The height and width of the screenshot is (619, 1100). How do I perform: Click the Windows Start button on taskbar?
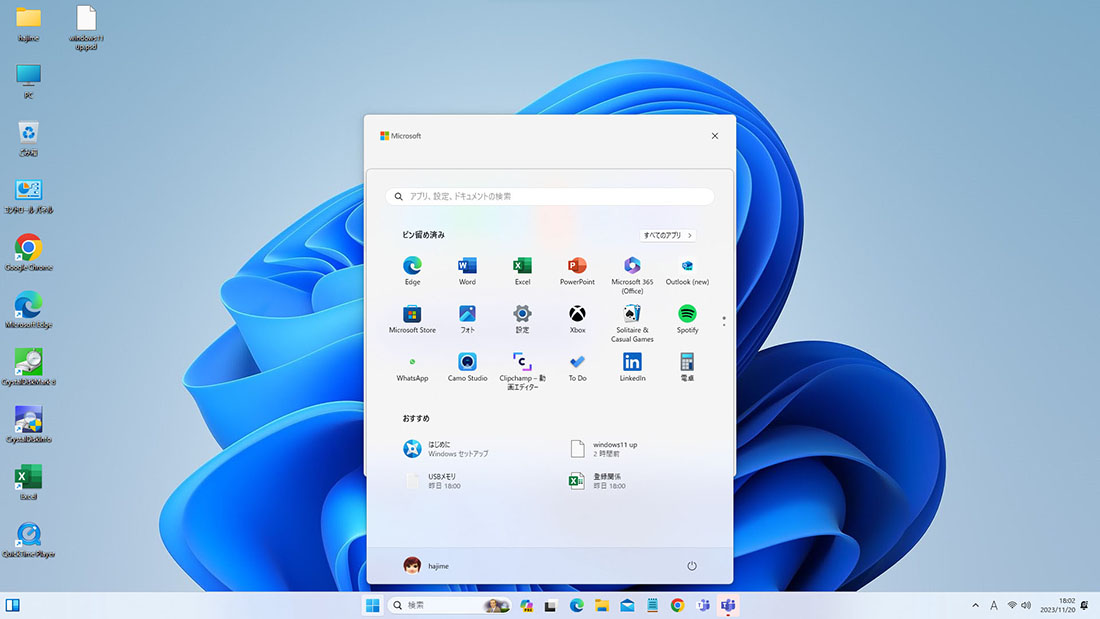pyautogui.click(x=372, y=605)
